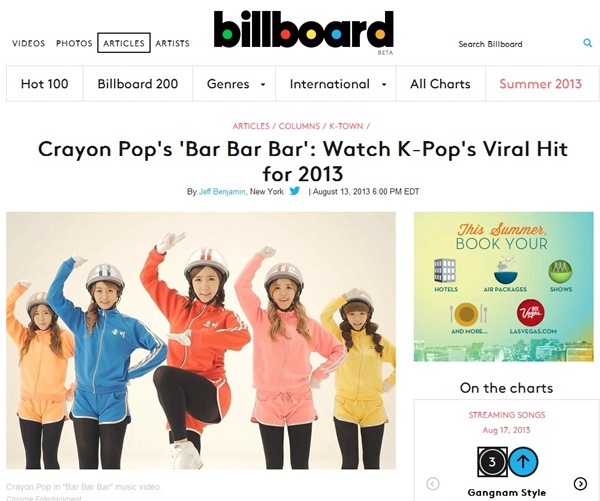Follow the K-TOWN breadcrumb link

tap(346, 126)
